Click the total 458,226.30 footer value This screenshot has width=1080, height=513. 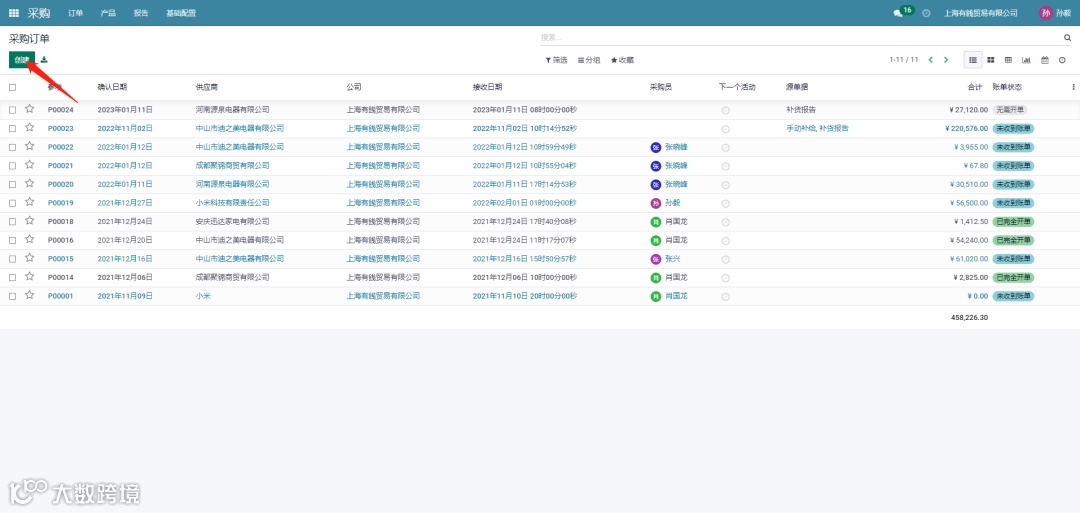coord(969,317)
